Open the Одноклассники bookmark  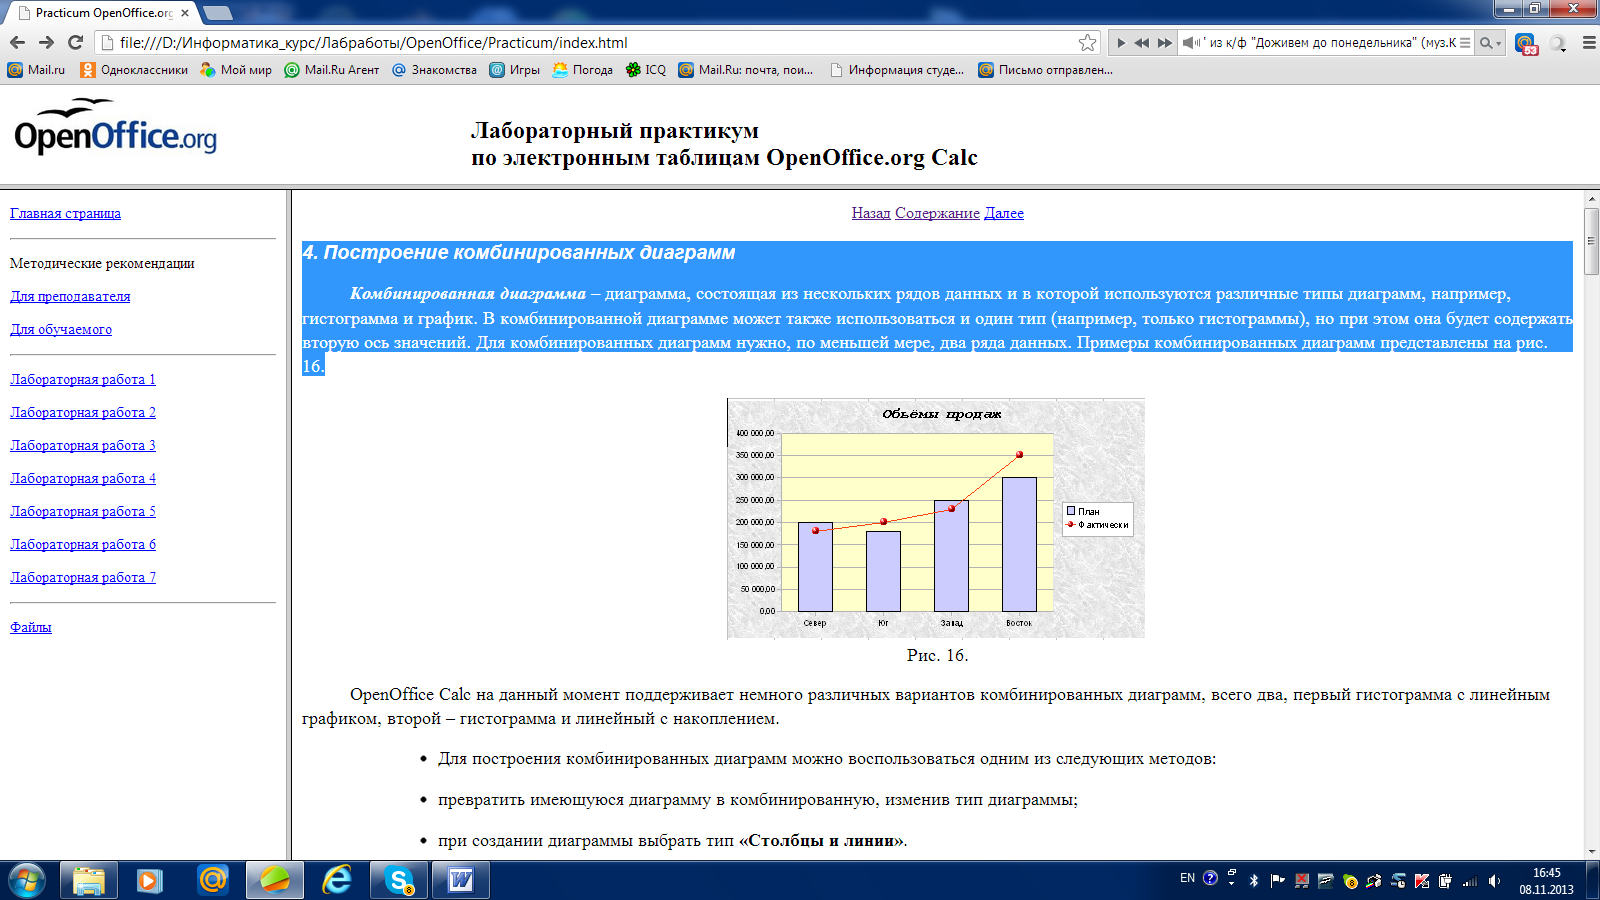(x=134, y=70)
